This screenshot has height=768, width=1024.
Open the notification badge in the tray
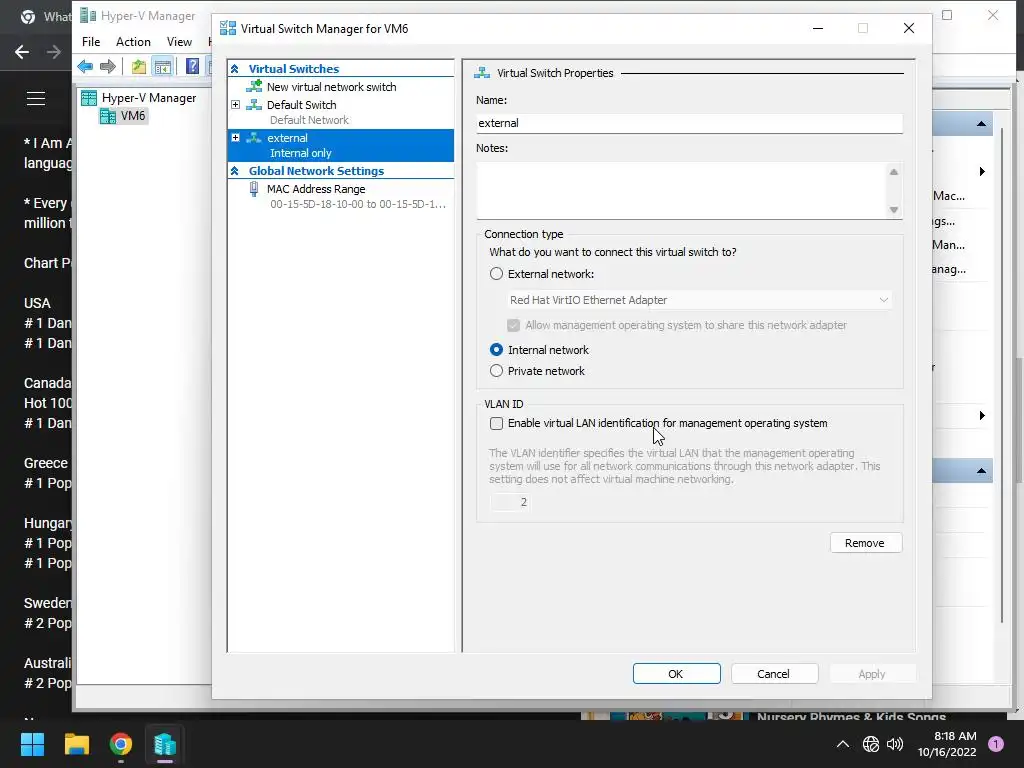[996, 744]
